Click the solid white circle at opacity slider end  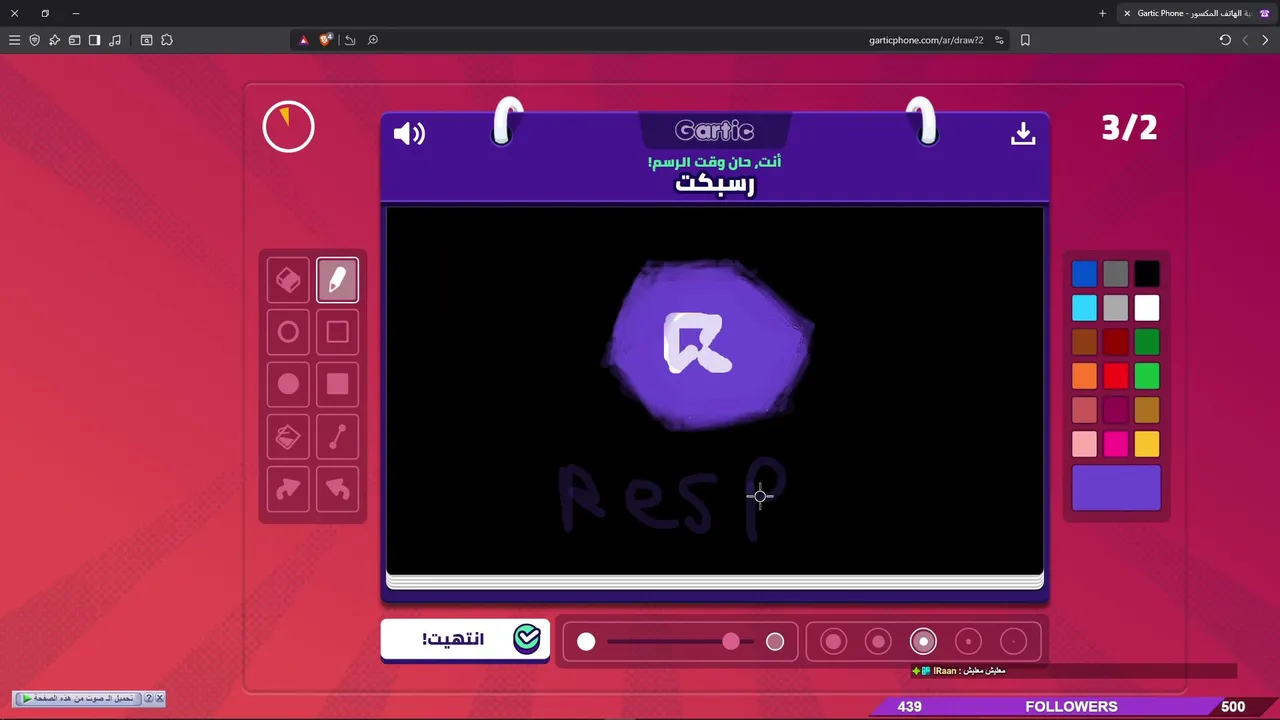pyautogui.click(x=586, y=641)
